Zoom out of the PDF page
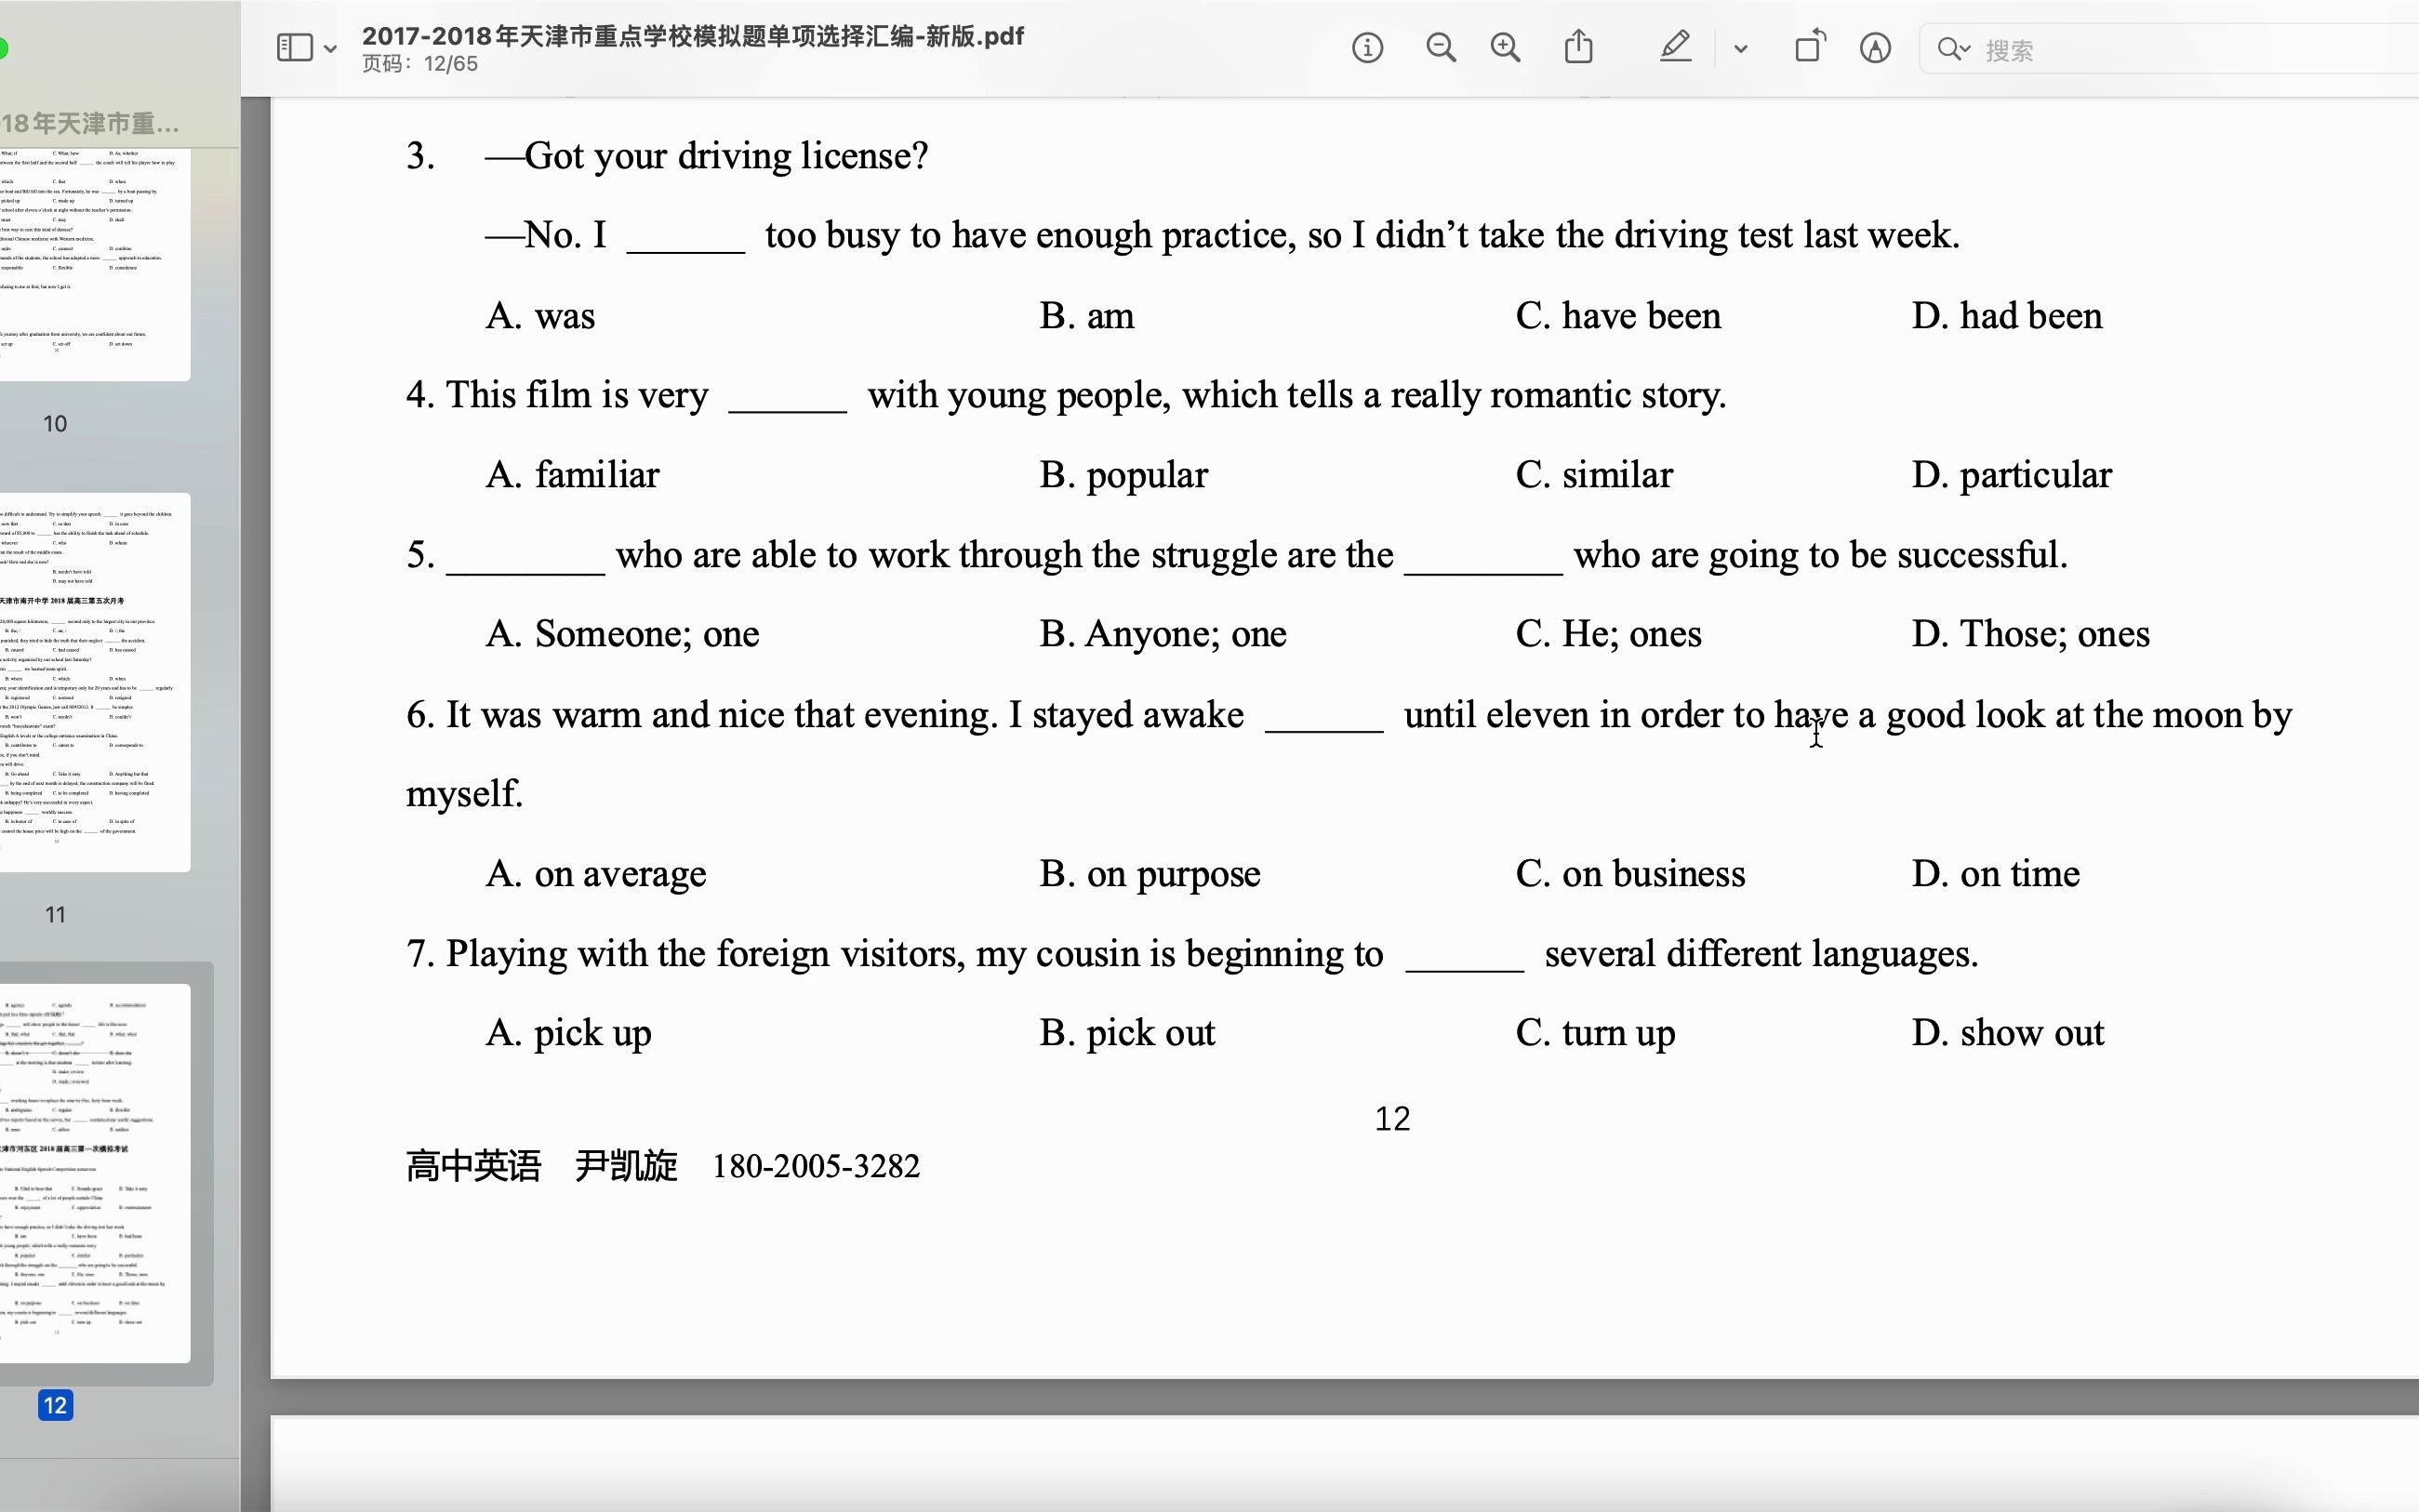Viewport: 2419px width, 1512px height. [1440, 48]
